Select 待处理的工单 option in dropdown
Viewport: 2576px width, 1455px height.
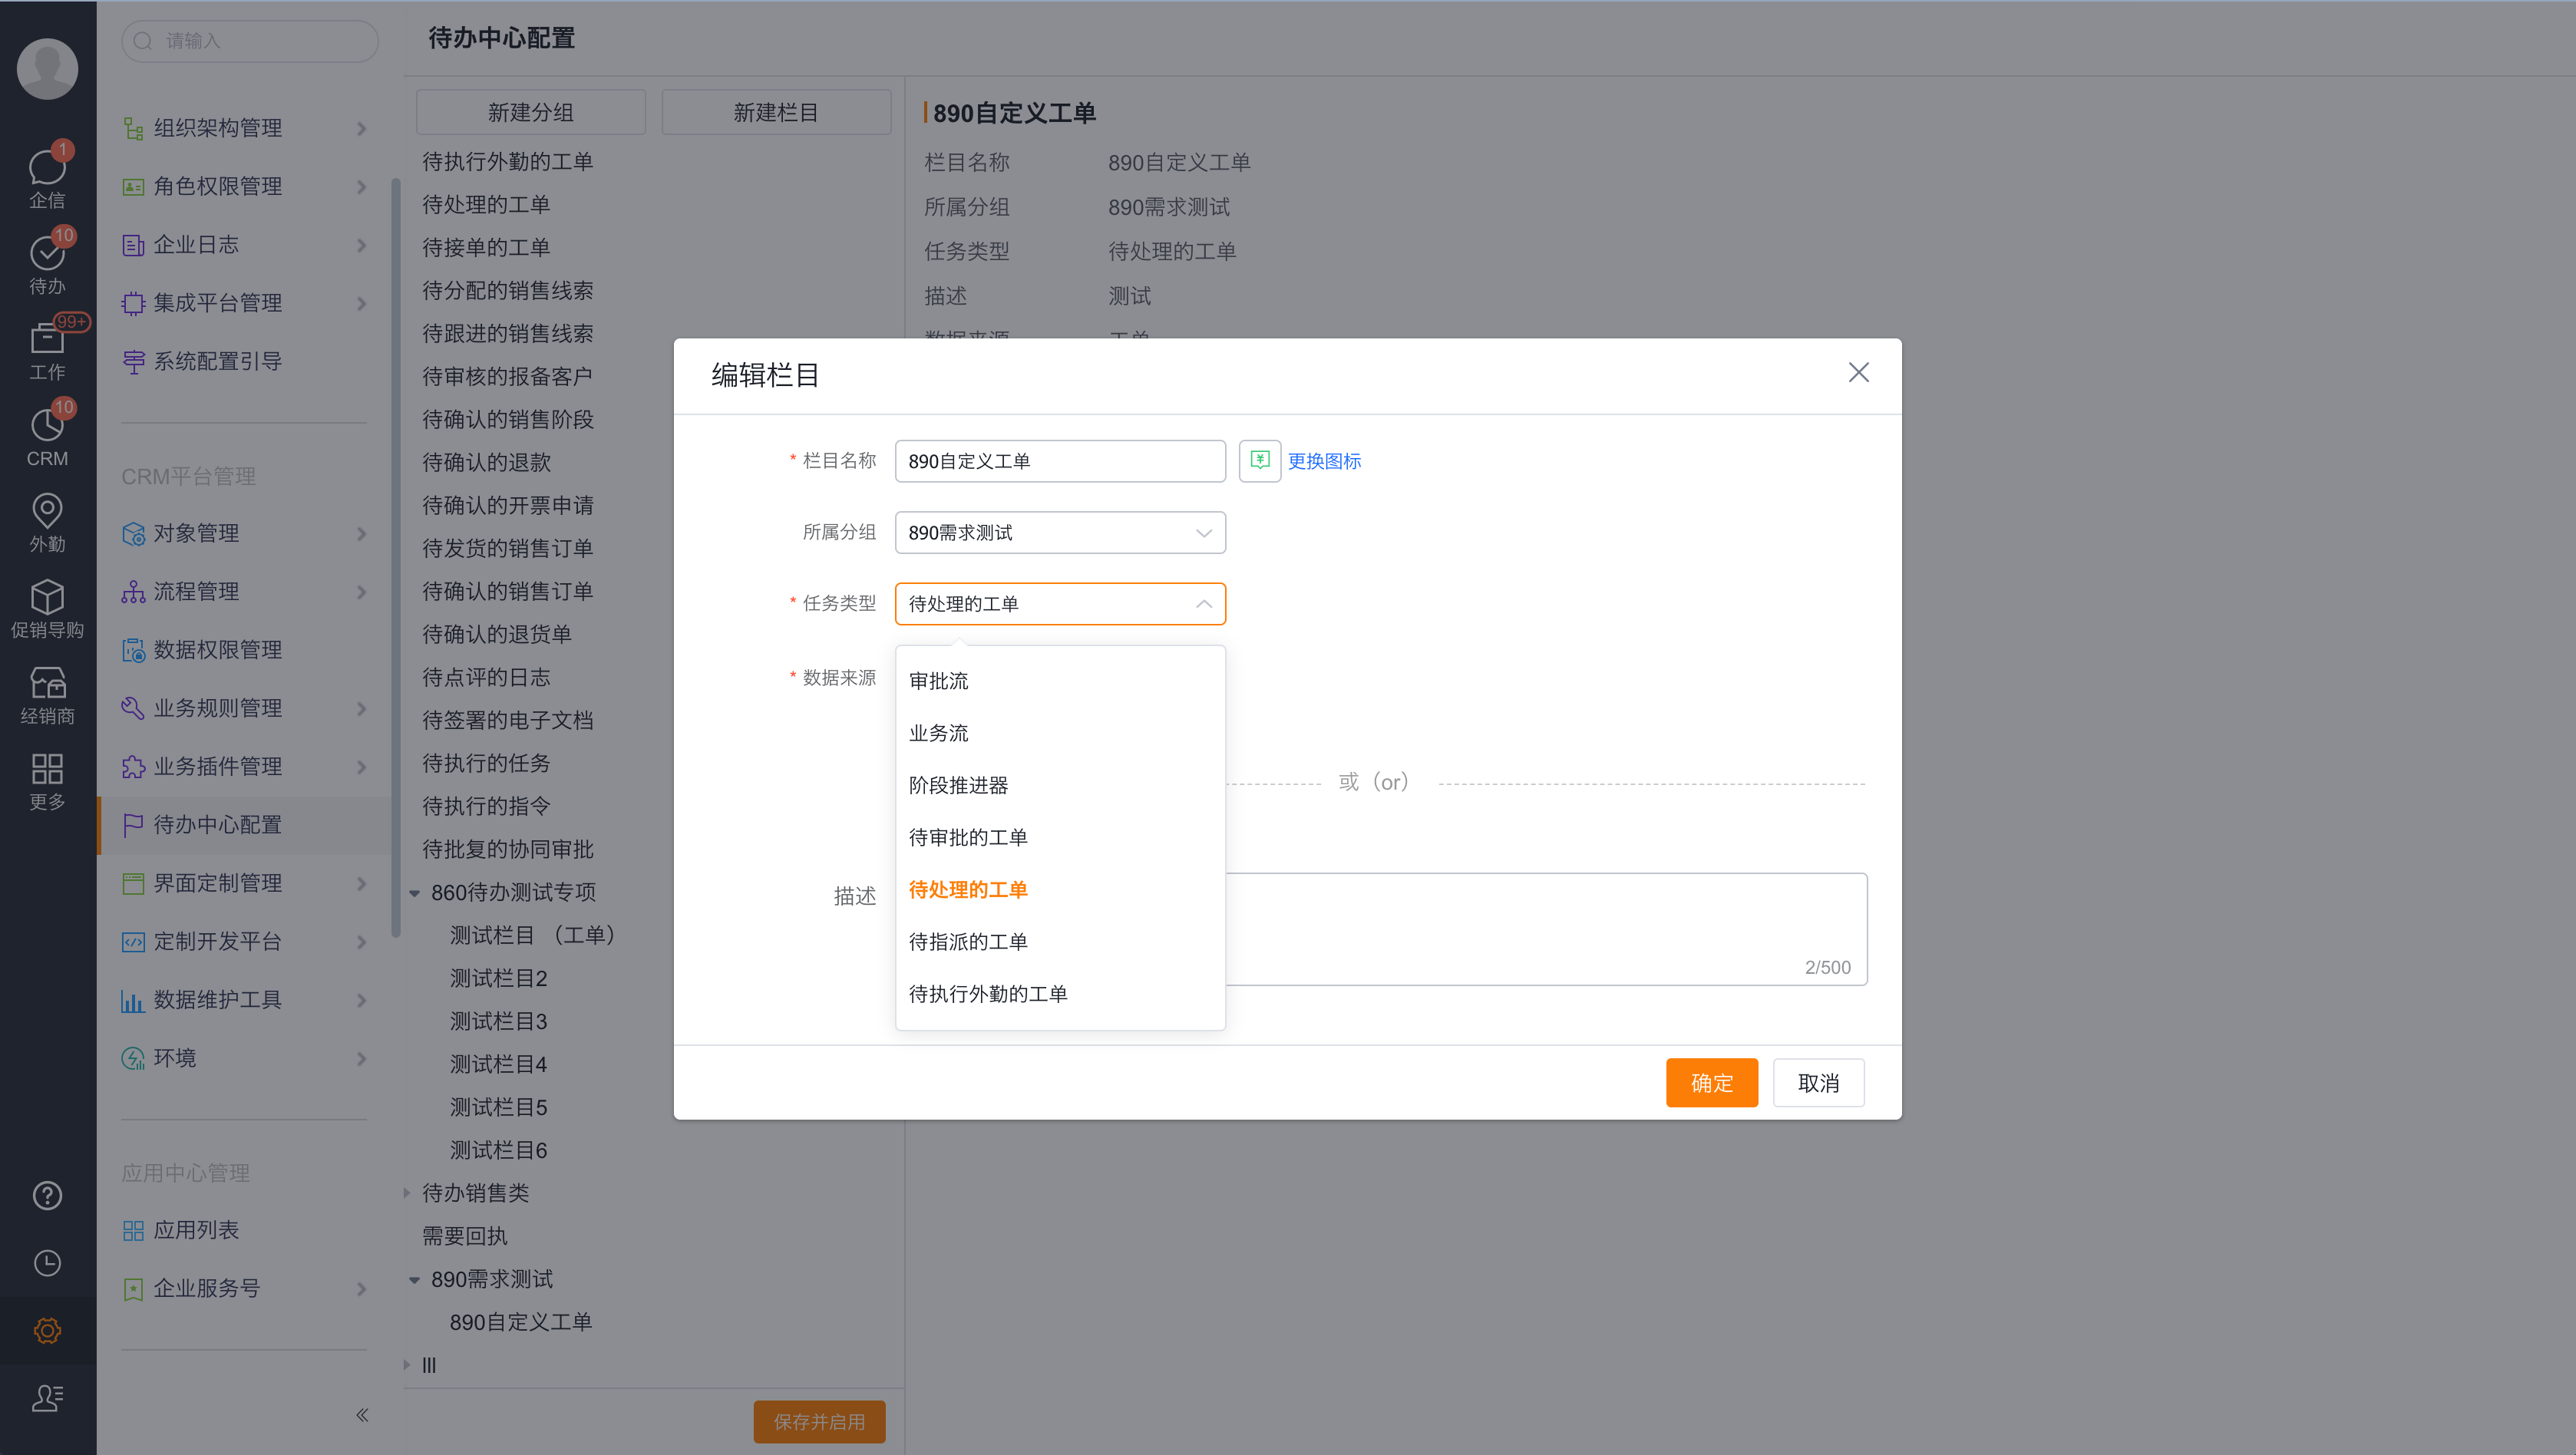[x=1060, y=889]
